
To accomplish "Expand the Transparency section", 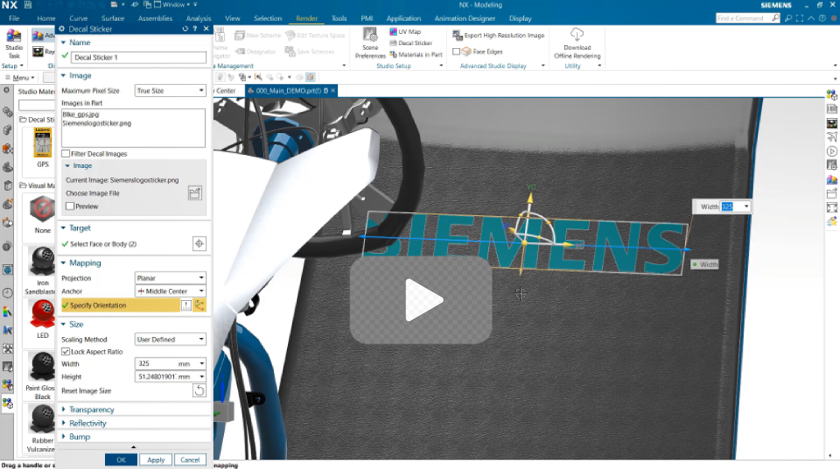I will coord(92,410).
